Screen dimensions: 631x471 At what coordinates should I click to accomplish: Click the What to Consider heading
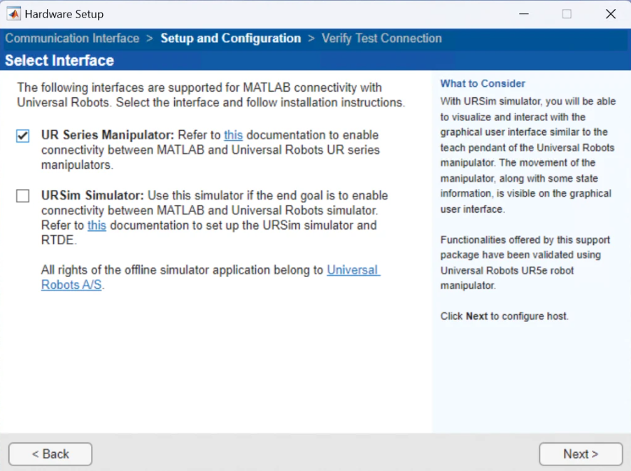[483, 84]
